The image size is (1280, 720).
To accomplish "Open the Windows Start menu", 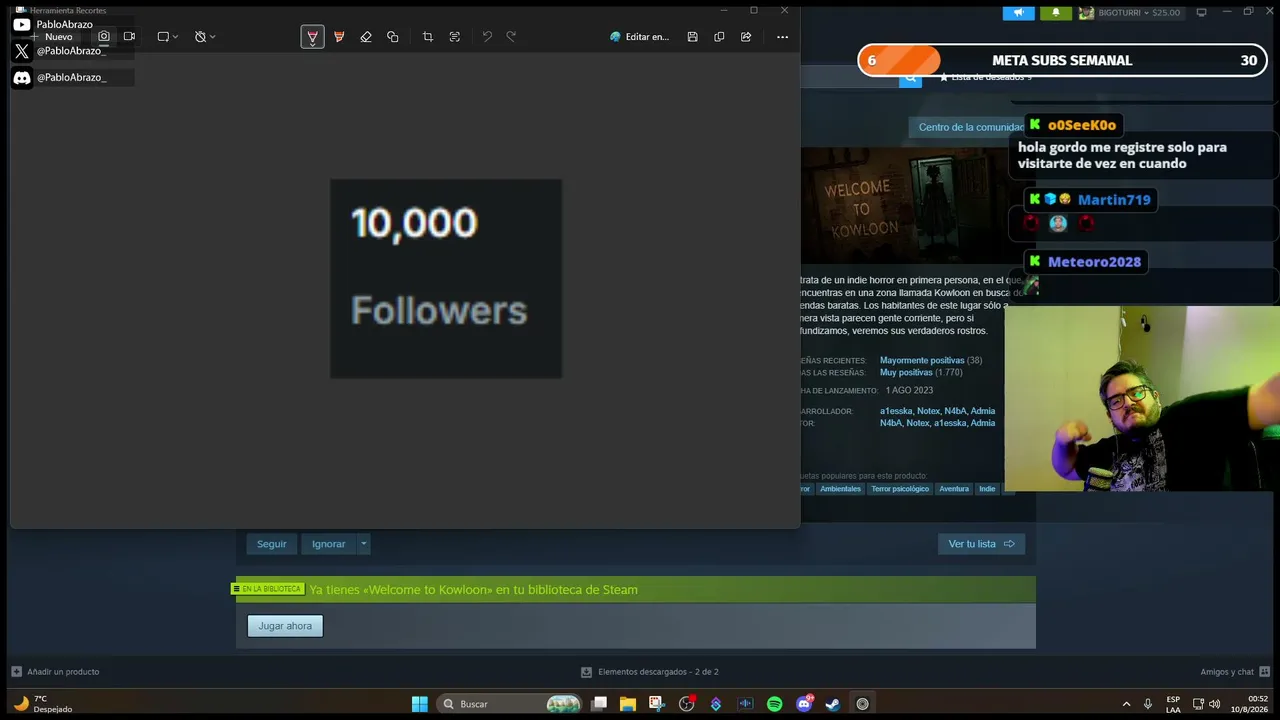I will click(420, 704).
